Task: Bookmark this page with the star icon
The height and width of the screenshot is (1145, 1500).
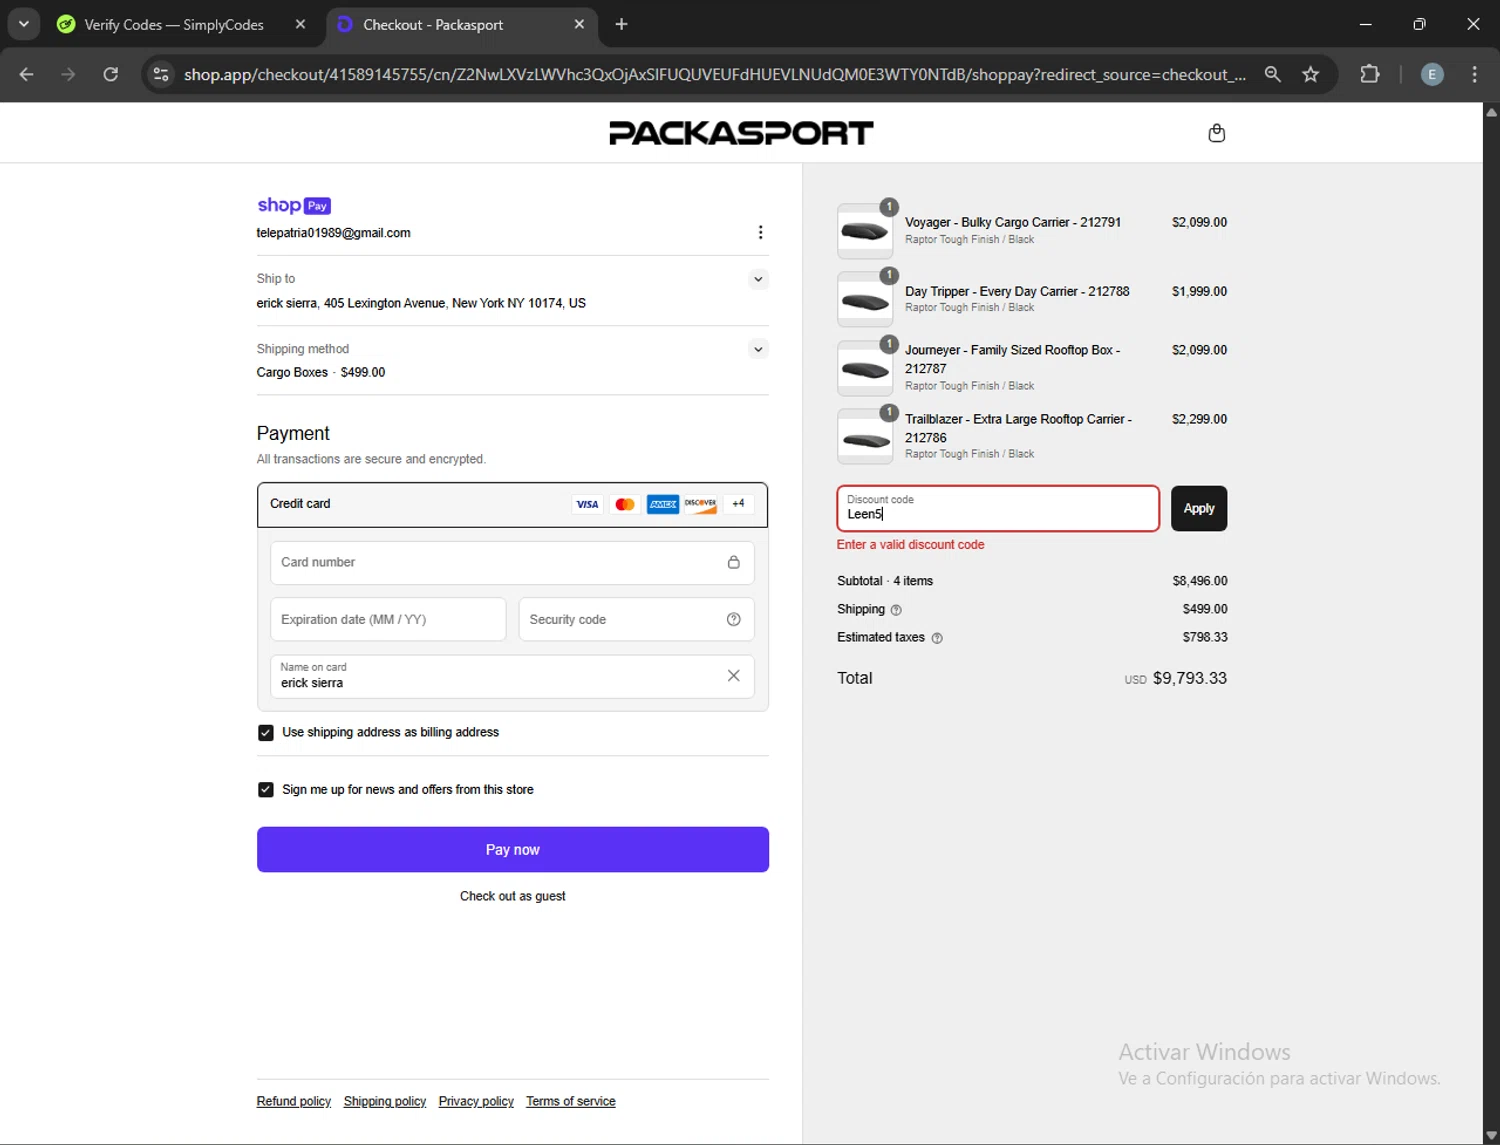Action: tap(1310, 74)
